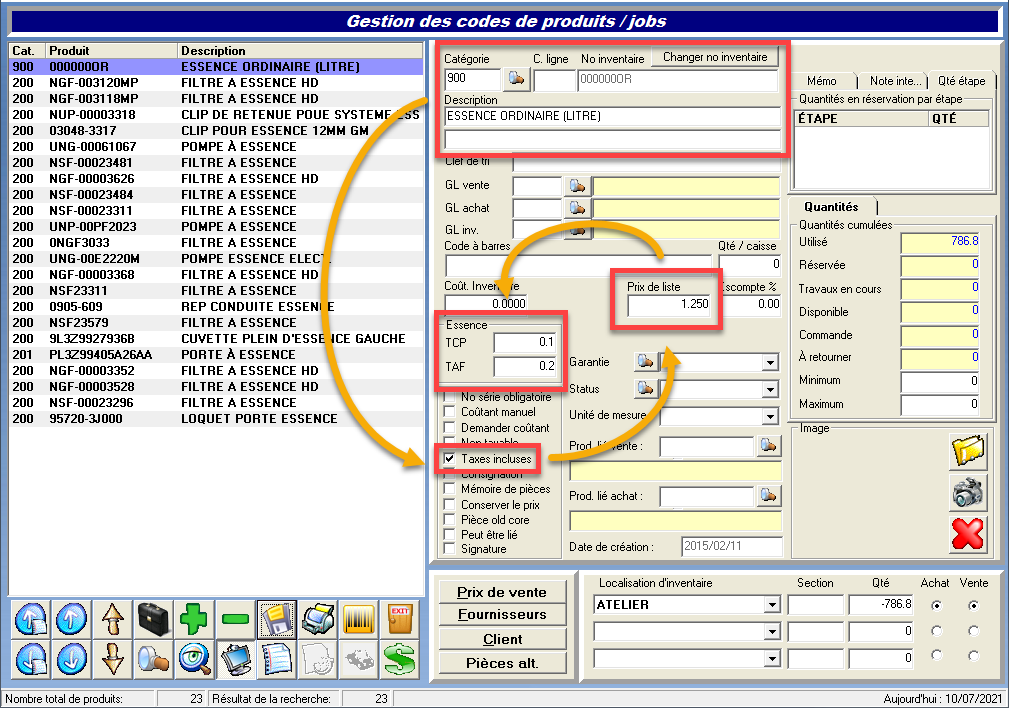Open the barcode tool icon
The image size is (1009, 708).
pos(358,619)
